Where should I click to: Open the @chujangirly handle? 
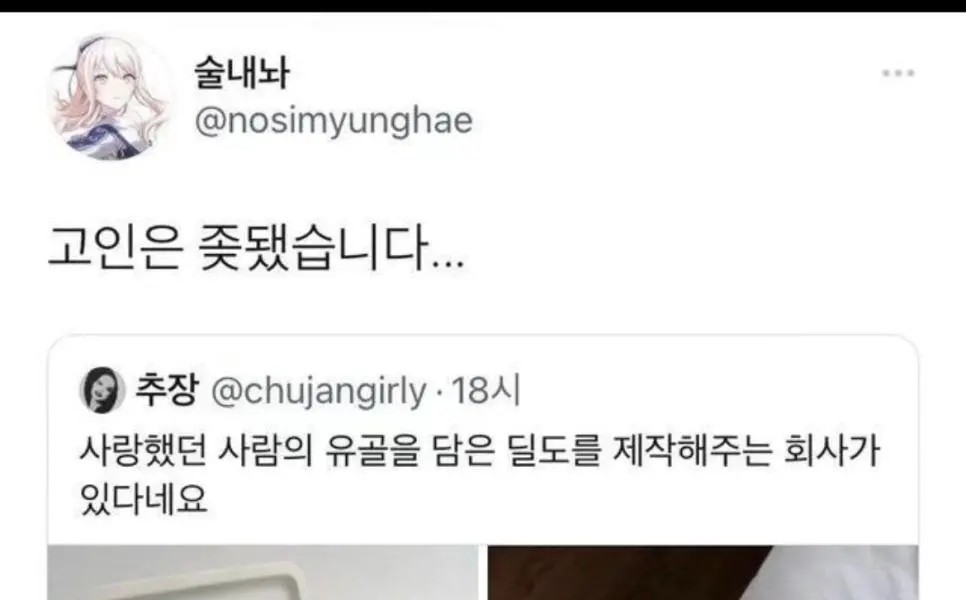pos(319,391)
